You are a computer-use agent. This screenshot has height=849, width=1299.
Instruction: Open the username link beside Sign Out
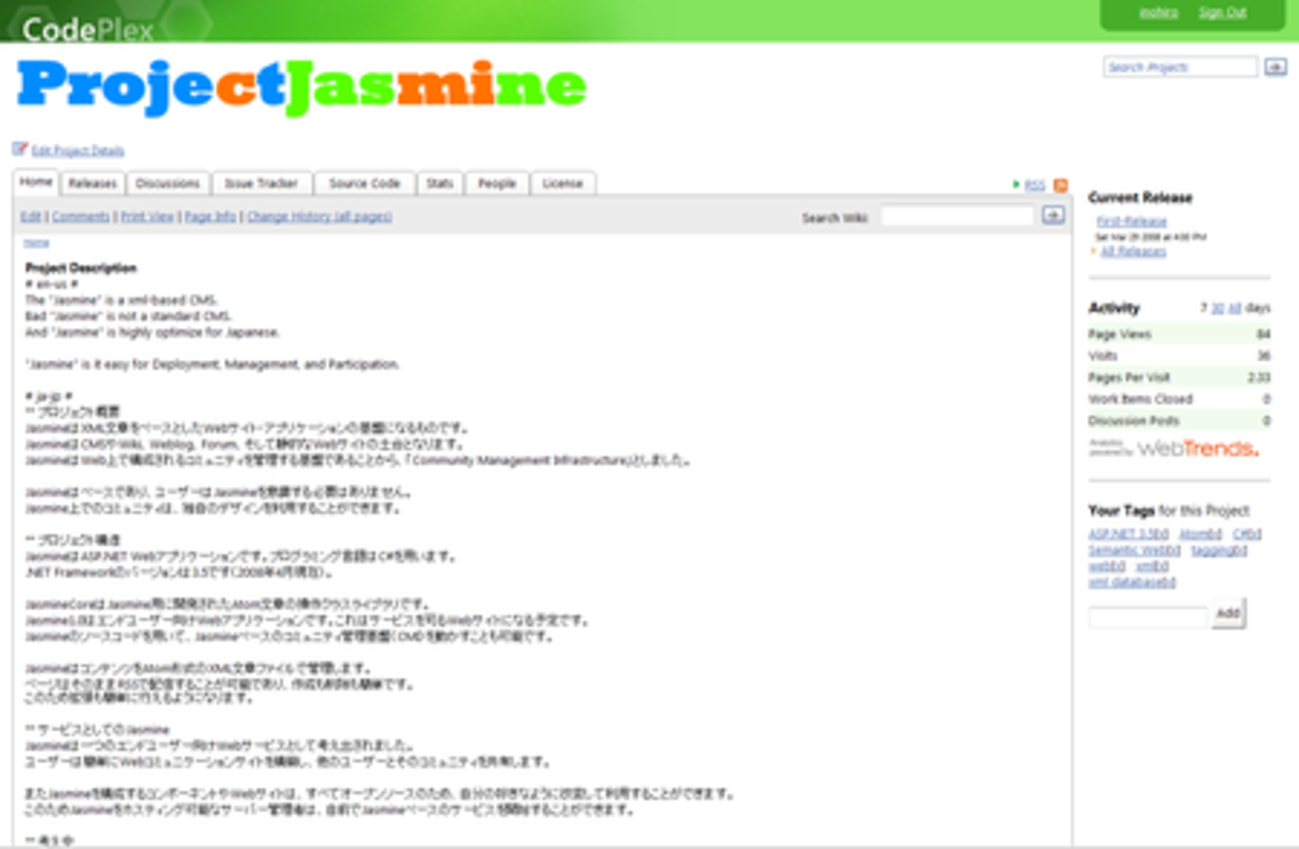coord(1158,13)
